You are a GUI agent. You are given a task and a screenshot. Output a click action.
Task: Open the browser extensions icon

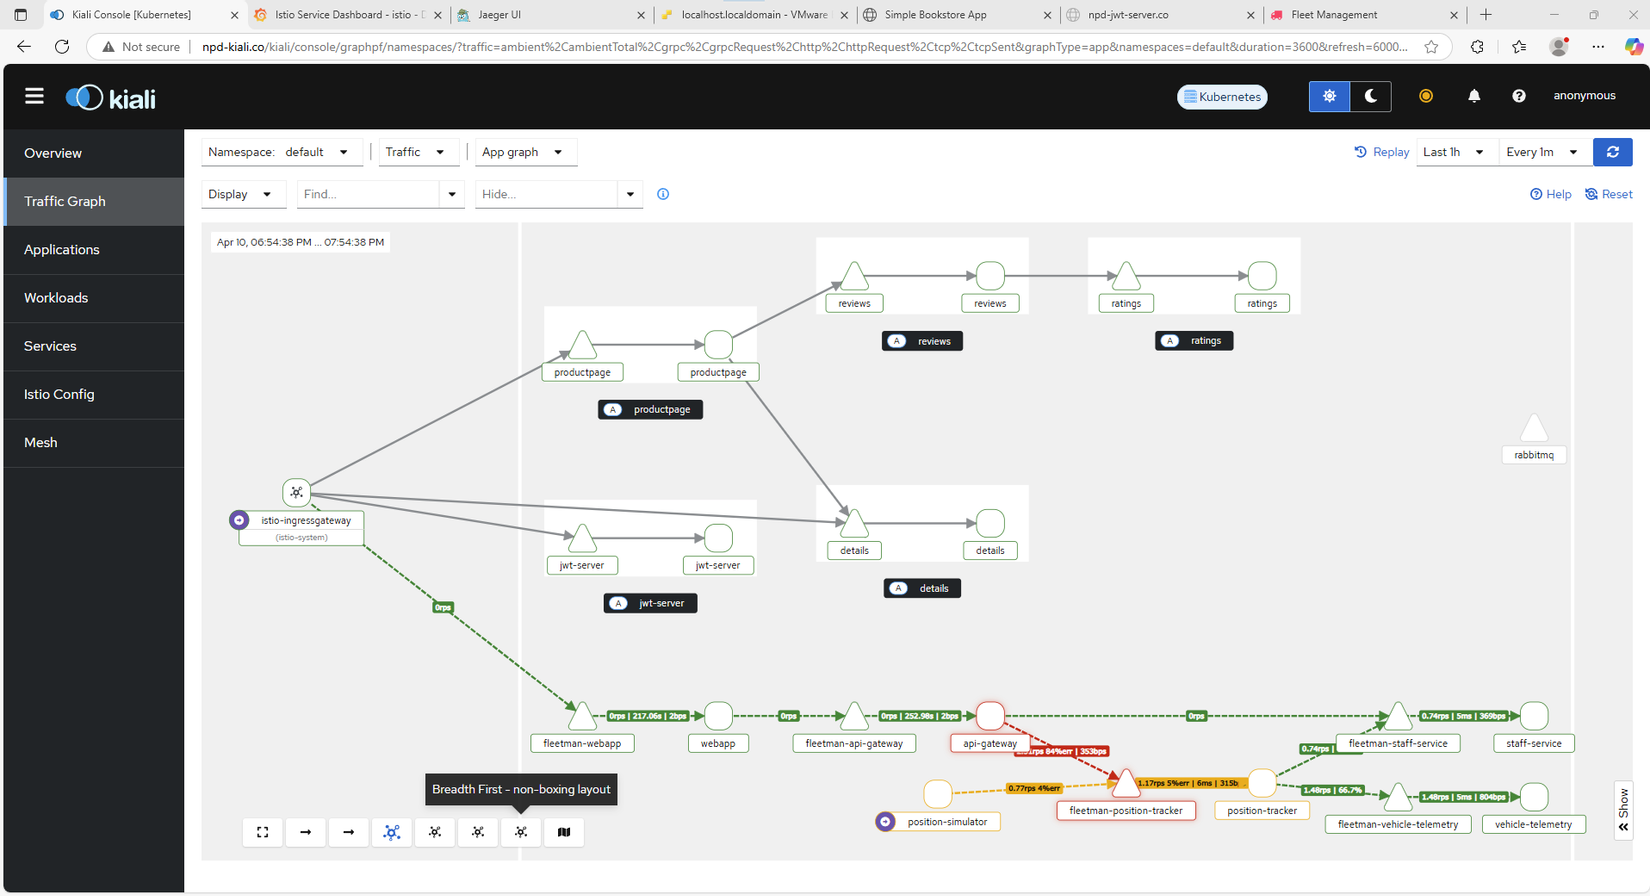click(x=1477, y=46)
